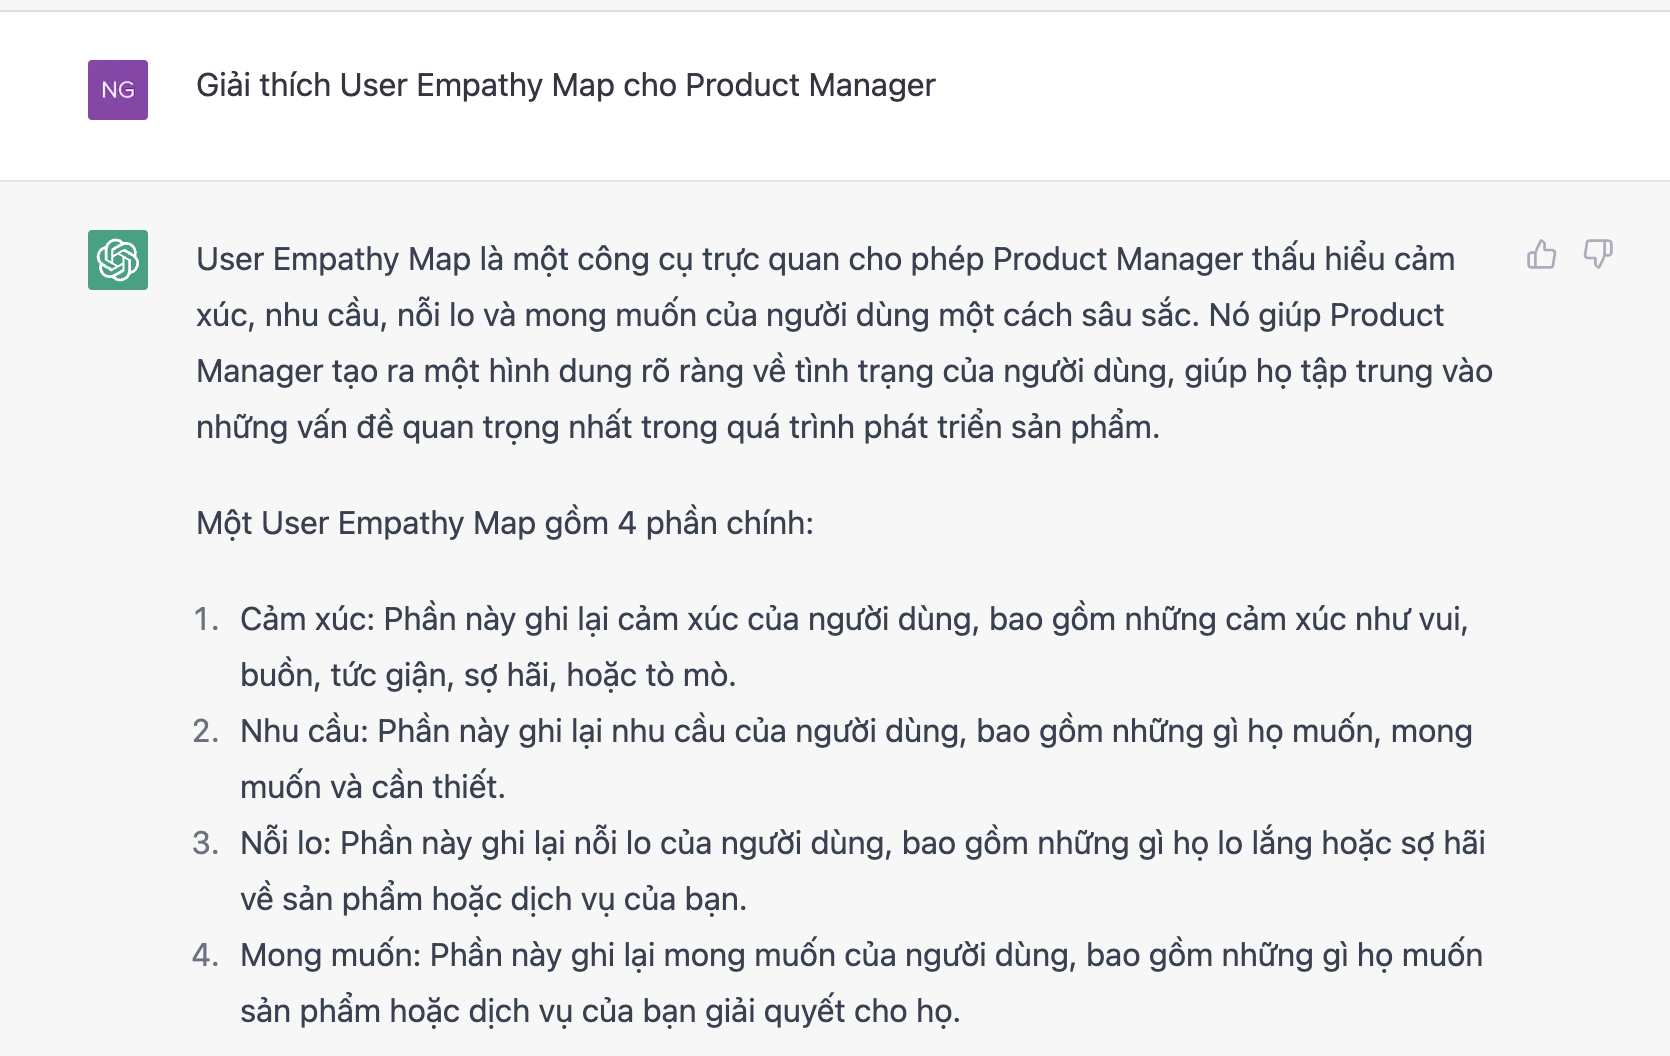Viewport: 1670px width, 1056px height.
Task: Click the list number '4.' marker
Action: [x=206, y=955]
